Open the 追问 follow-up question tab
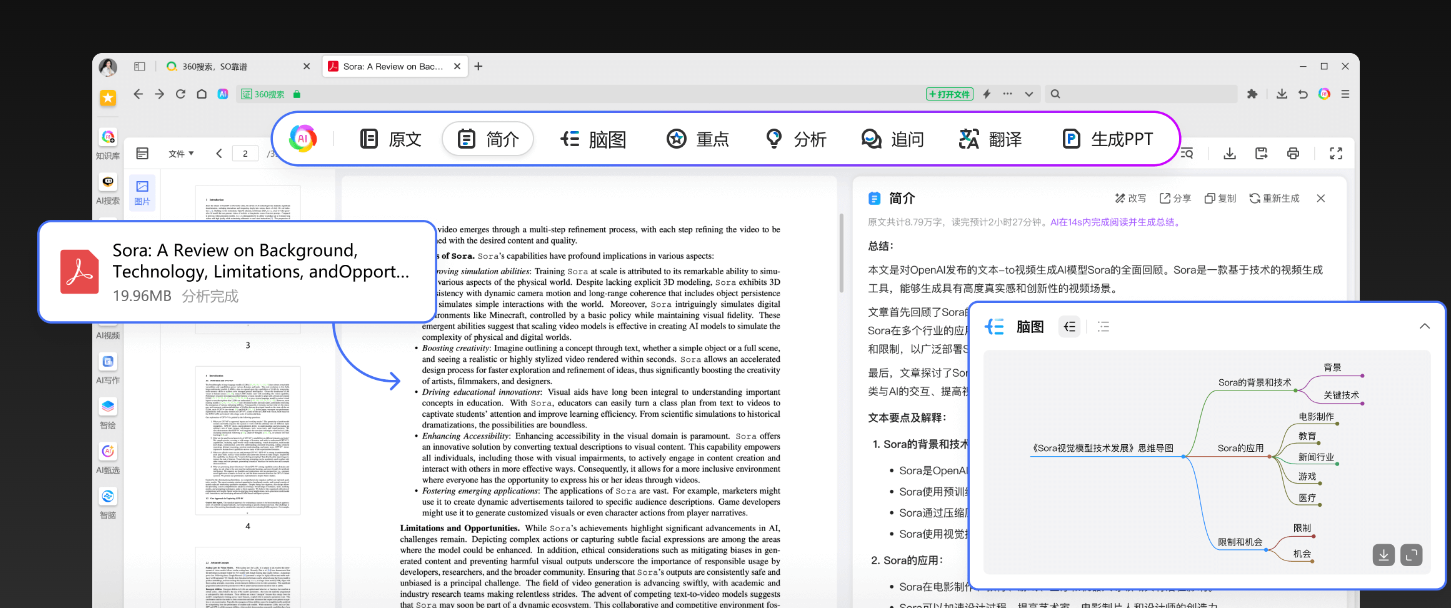This screenshot has width=1451, height=608. tap(892, 139)
